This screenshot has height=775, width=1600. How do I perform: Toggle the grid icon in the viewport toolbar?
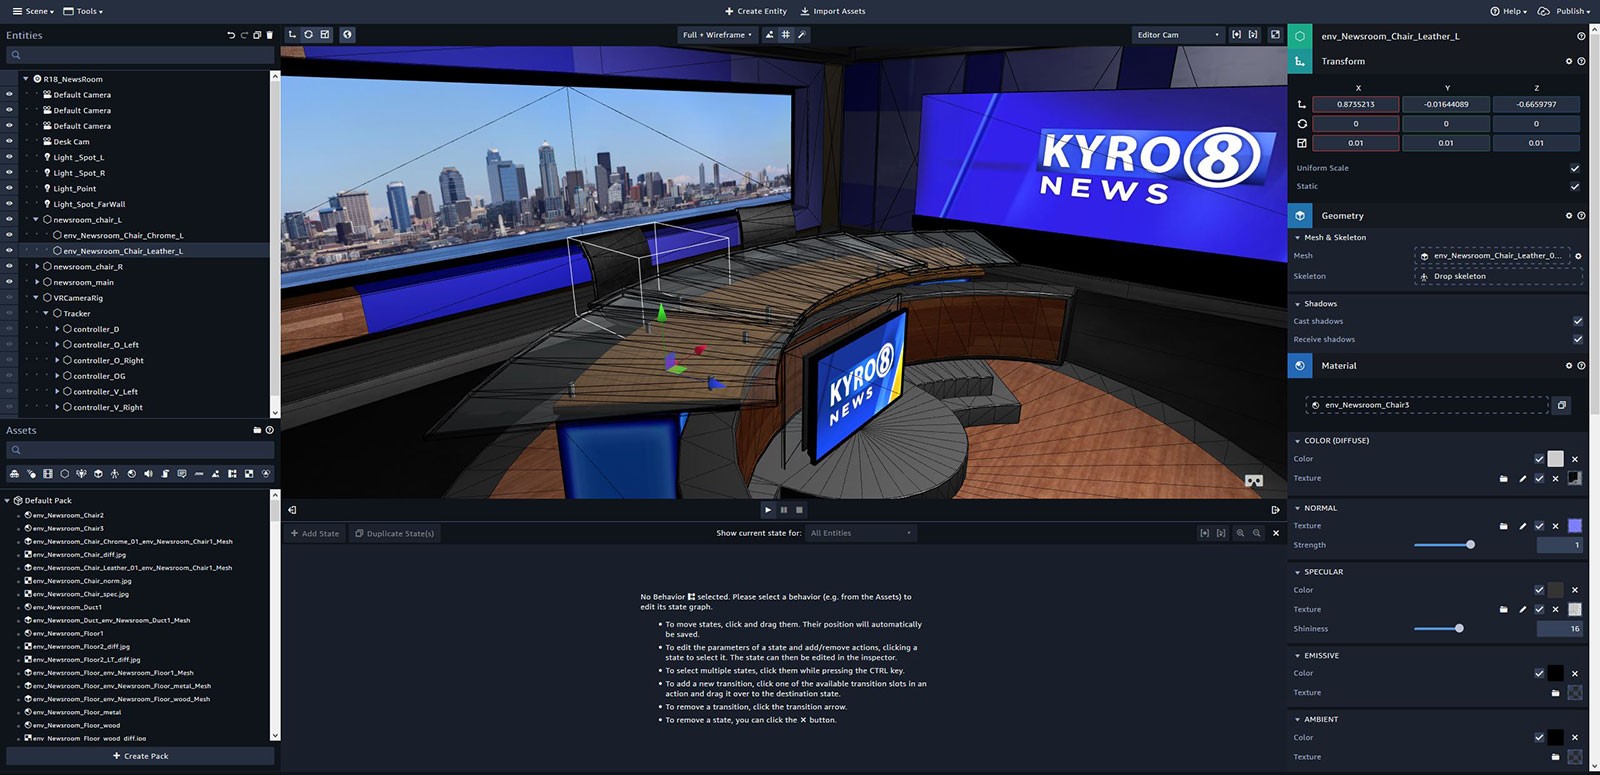tap(786, 34)
